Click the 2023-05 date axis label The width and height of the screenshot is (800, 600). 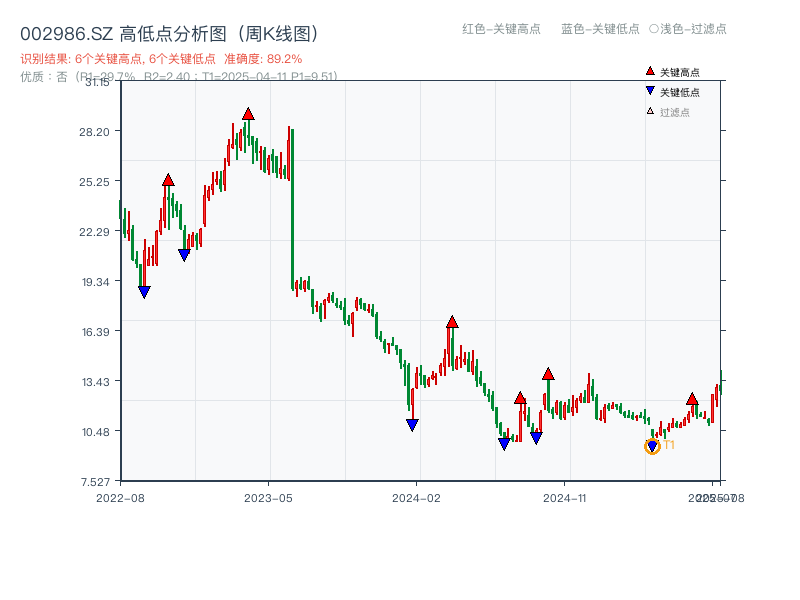pyautogui.click(x=268, y=497)
